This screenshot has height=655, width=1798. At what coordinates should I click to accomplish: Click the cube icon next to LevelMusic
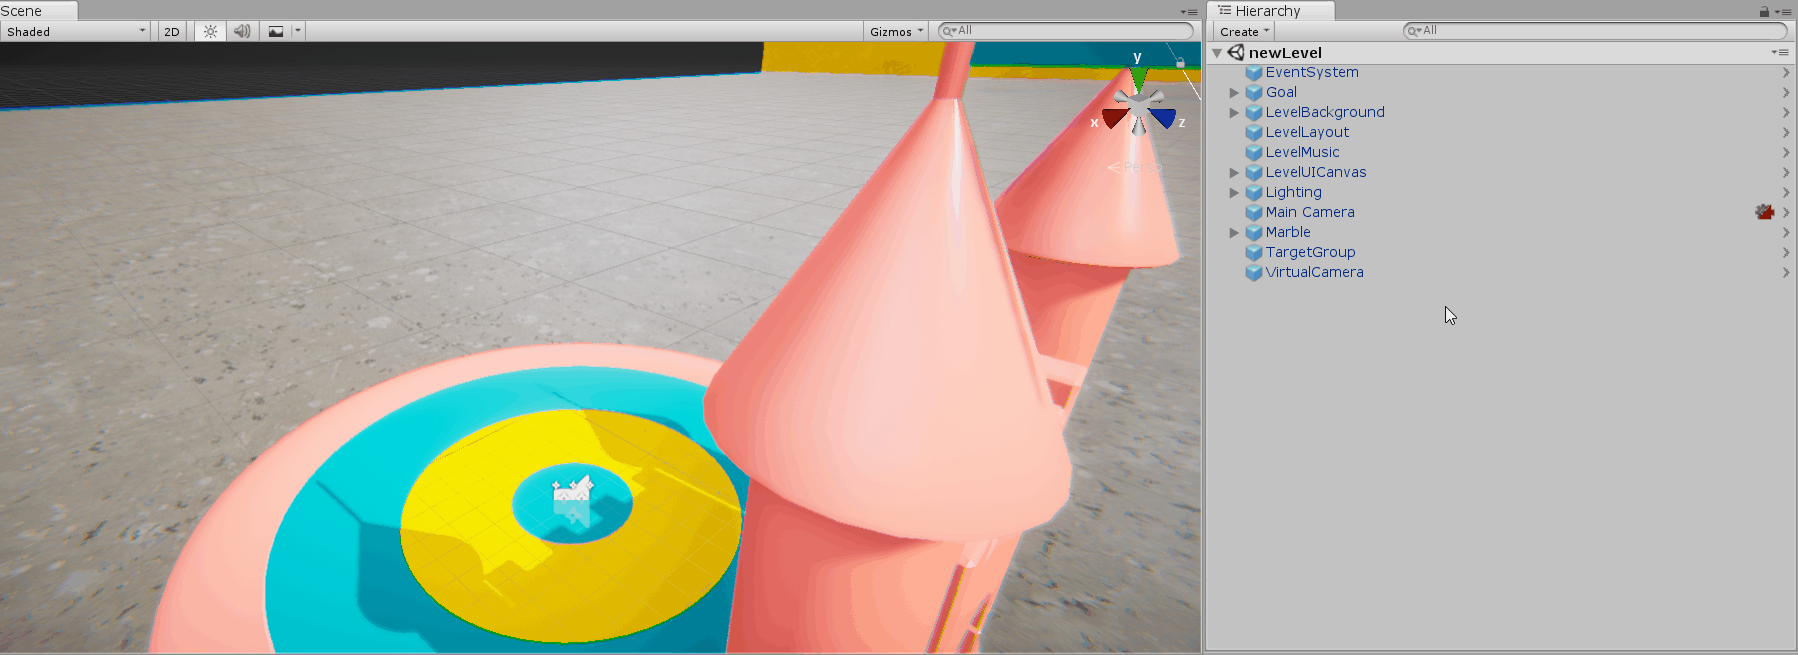point(1253,152)
